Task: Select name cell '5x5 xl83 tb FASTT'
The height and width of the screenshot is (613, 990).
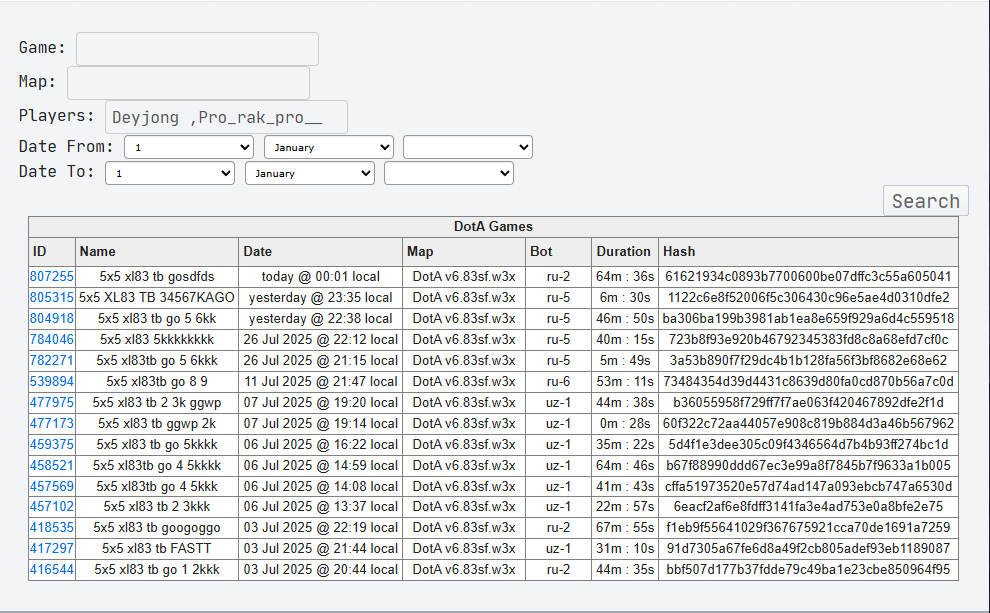Action: 157,548
